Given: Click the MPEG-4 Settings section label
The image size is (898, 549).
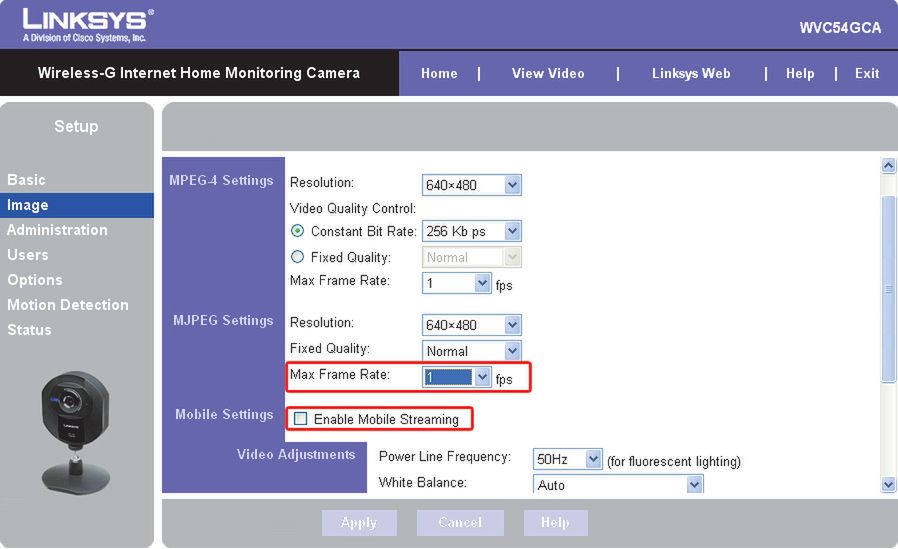Looking at the screenshot, I should pyautogui.click(x=221, y=180).
